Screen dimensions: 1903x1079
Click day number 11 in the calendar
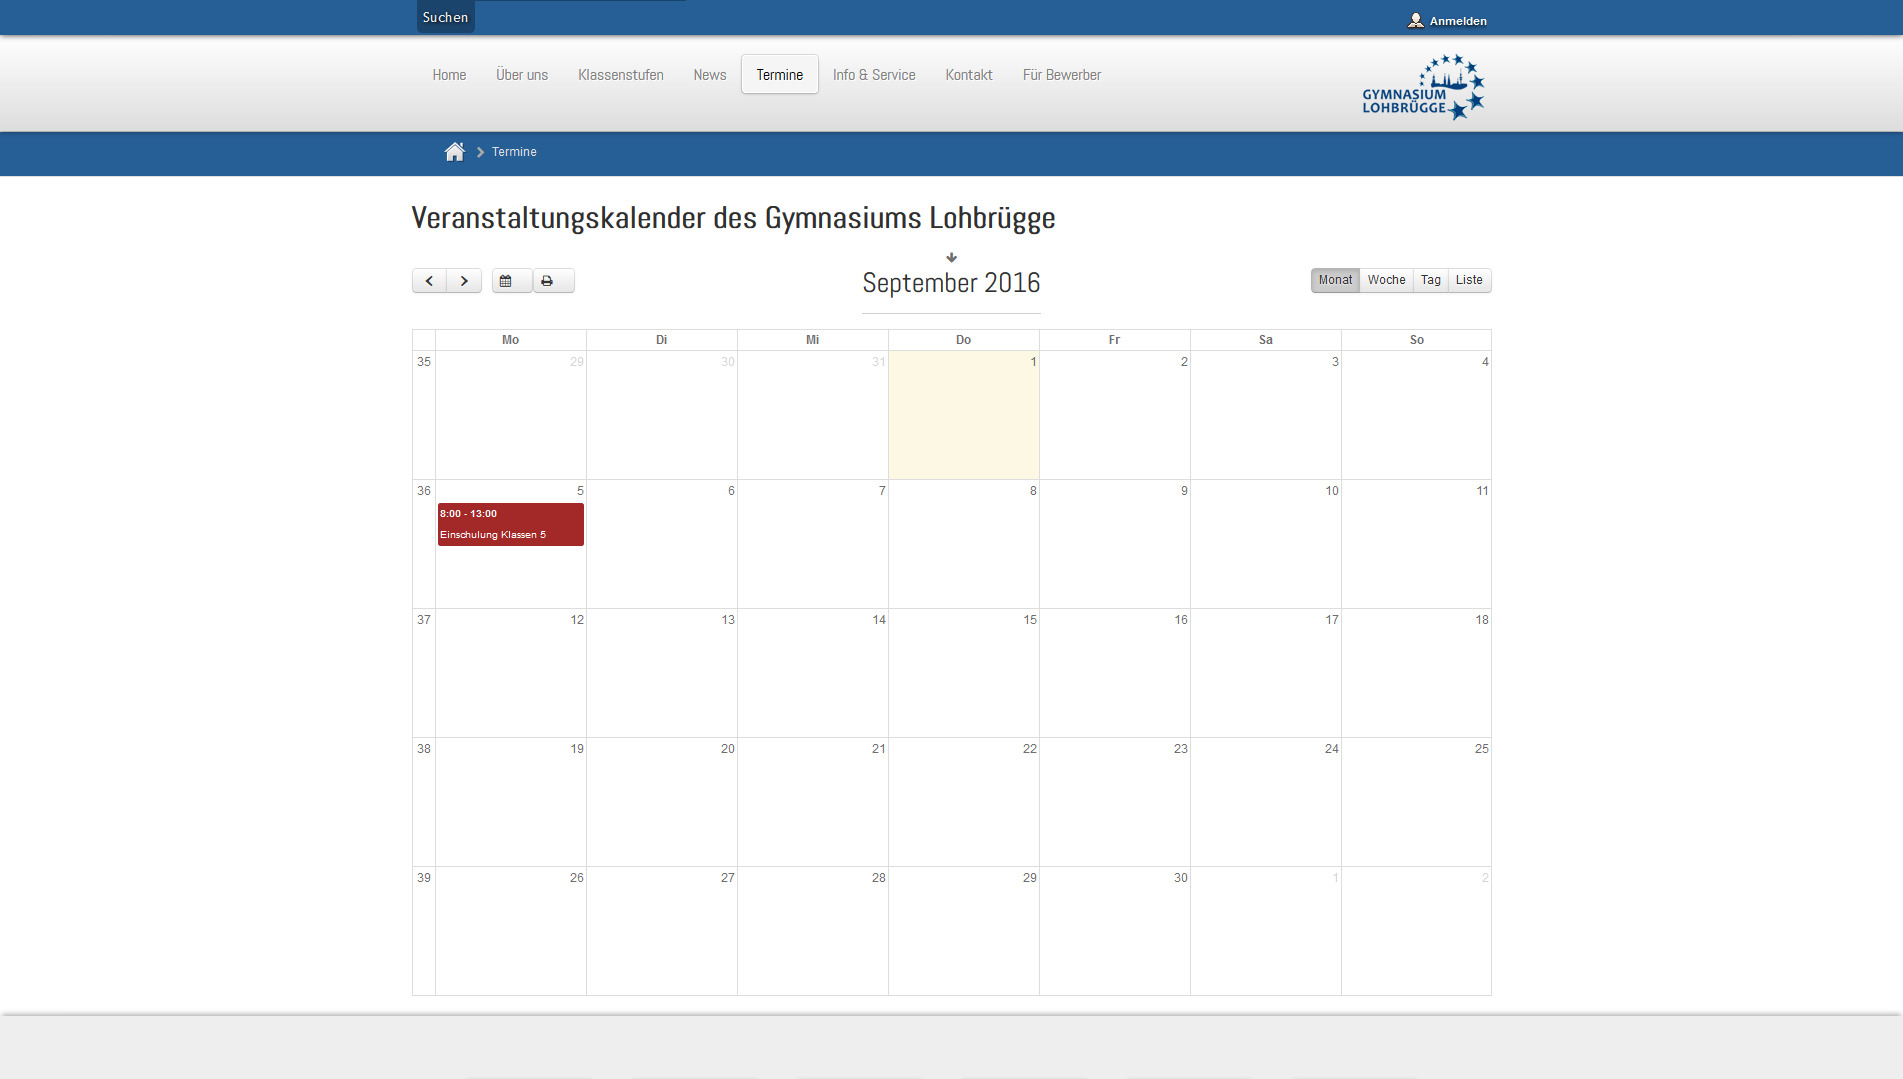pyautogui.click(x=1482, y=491)
